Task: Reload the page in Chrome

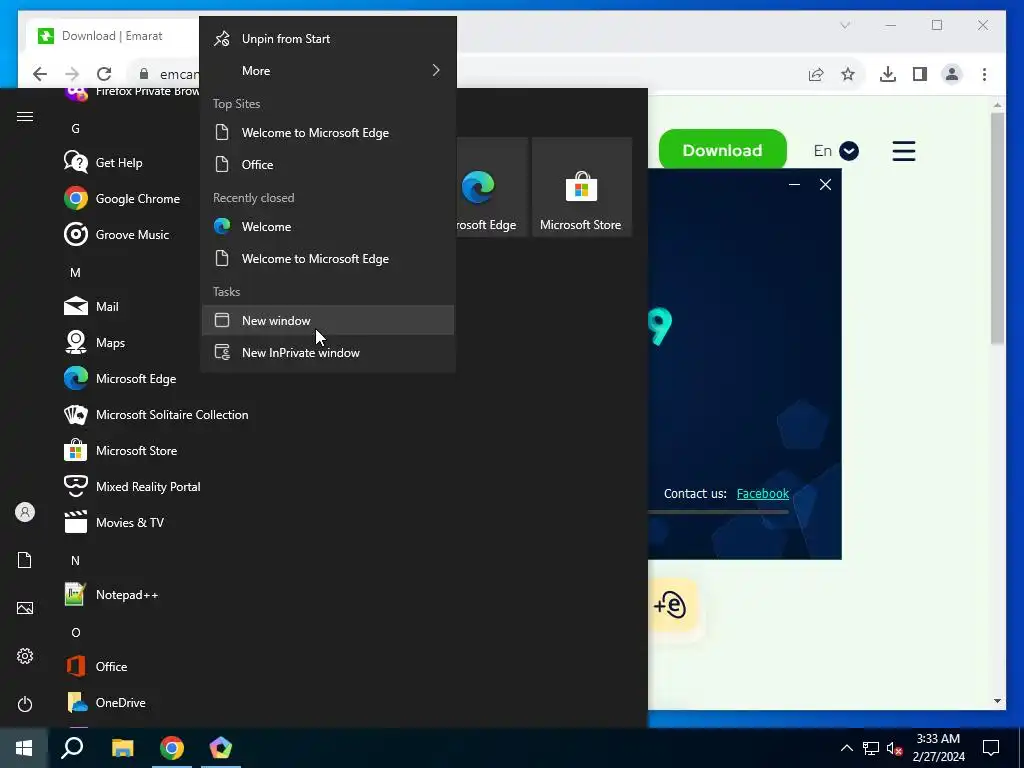Action: [x=104, y=74]
